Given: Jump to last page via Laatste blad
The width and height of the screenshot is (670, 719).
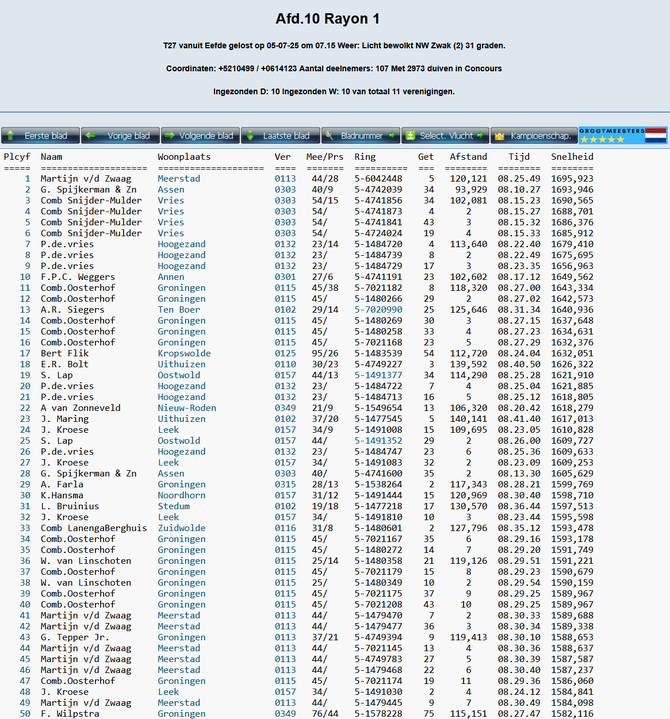Looking at the screenshot, I should click(281, 136).
